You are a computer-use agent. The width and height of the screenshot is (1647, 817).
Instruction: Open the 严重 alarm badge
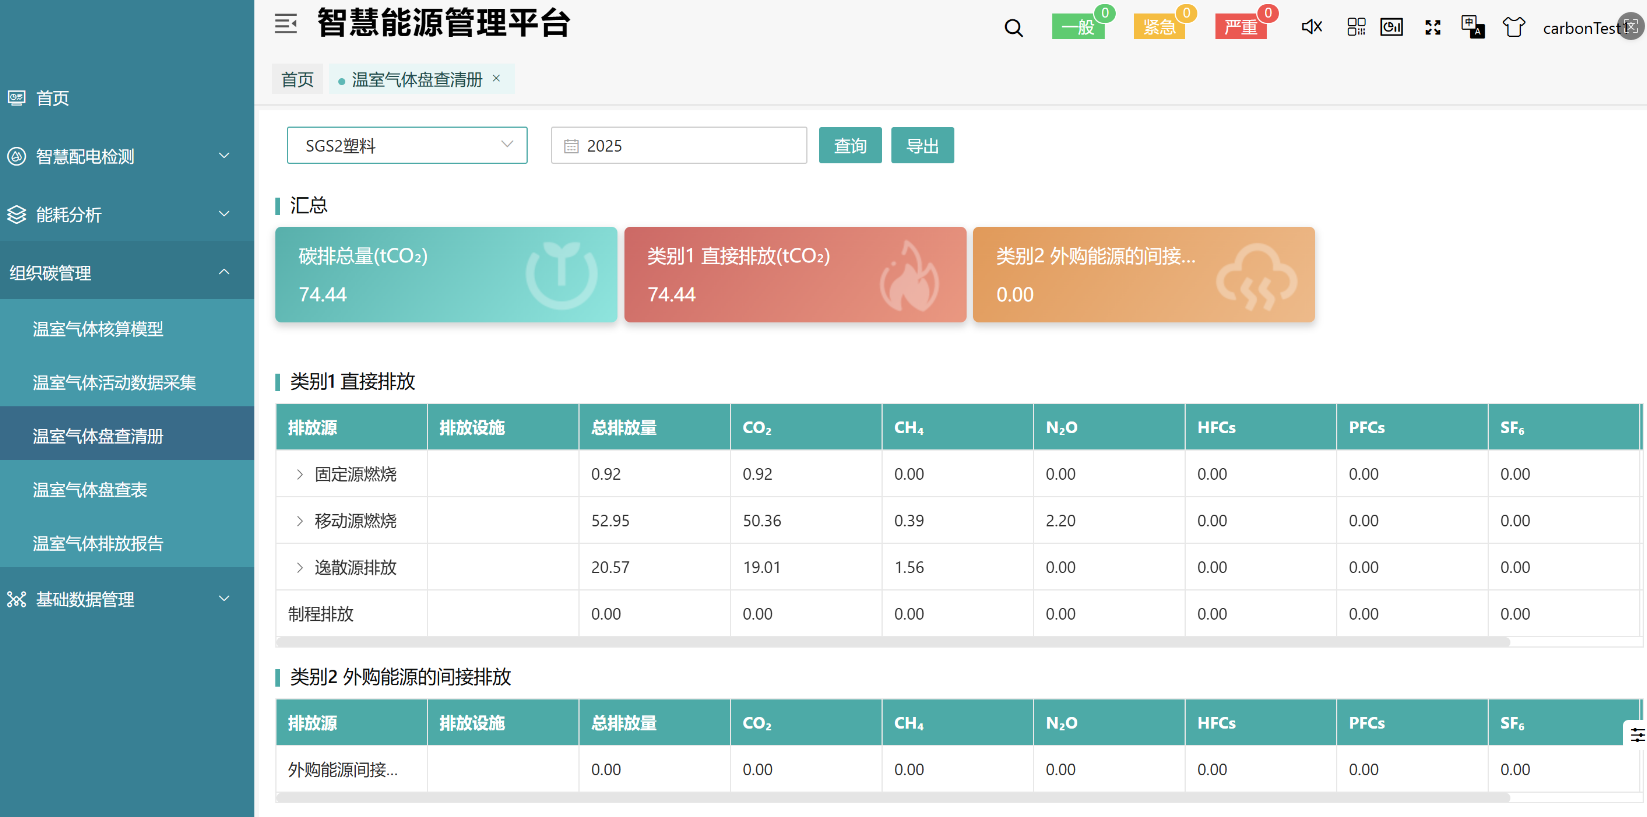click(1241, 27)
